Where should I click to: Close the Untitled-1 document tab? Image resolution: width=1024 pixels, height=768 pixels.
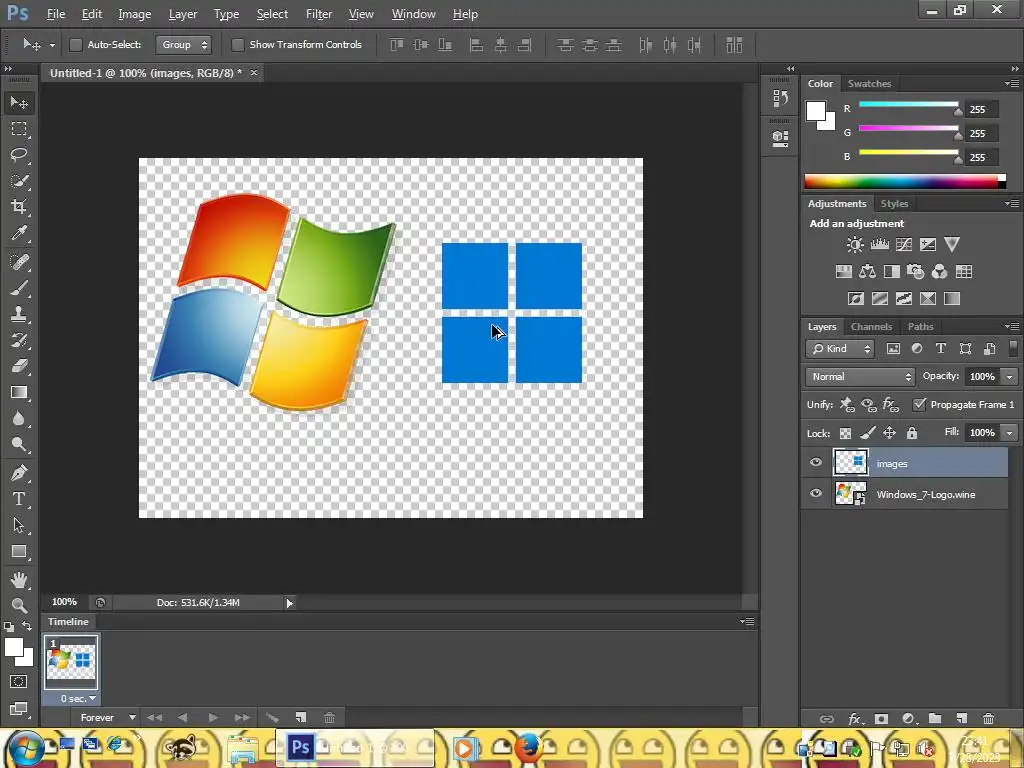(254, 72)
